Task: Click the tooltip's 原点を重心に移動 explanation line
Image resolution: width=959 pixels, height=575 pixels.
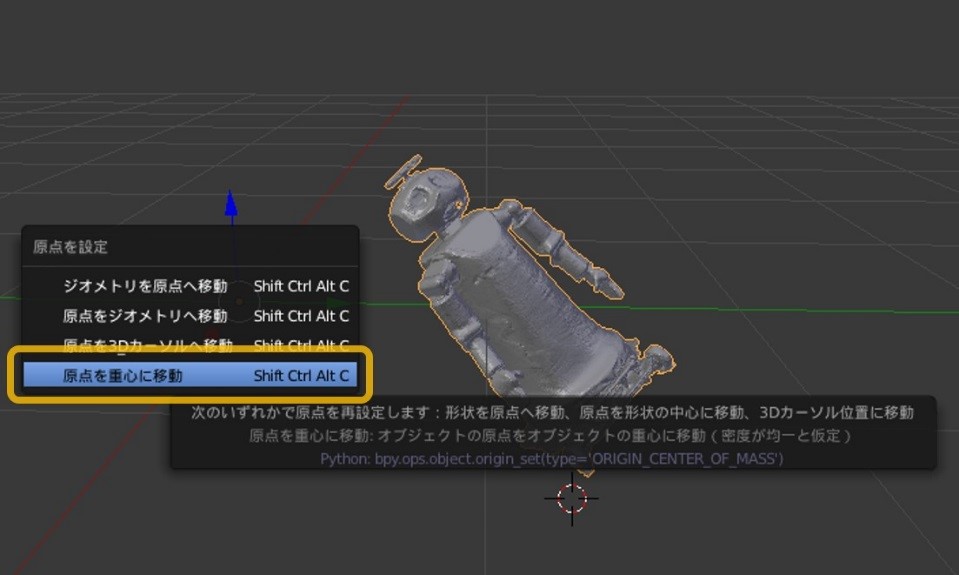Action: (552, 435)
